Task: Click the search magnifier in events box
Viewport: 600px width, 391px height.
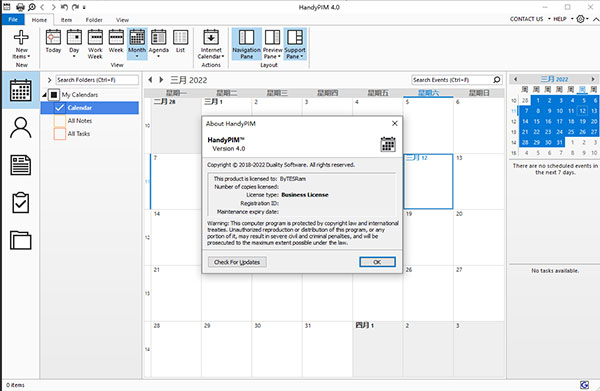Action: click(497, 80)
